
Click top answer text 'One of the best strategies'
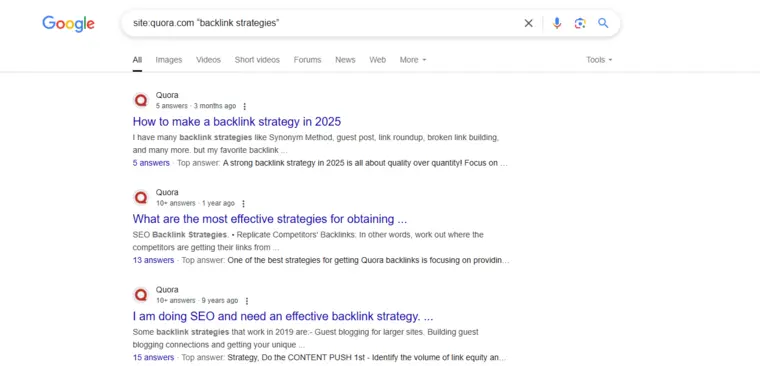[368, 260]
